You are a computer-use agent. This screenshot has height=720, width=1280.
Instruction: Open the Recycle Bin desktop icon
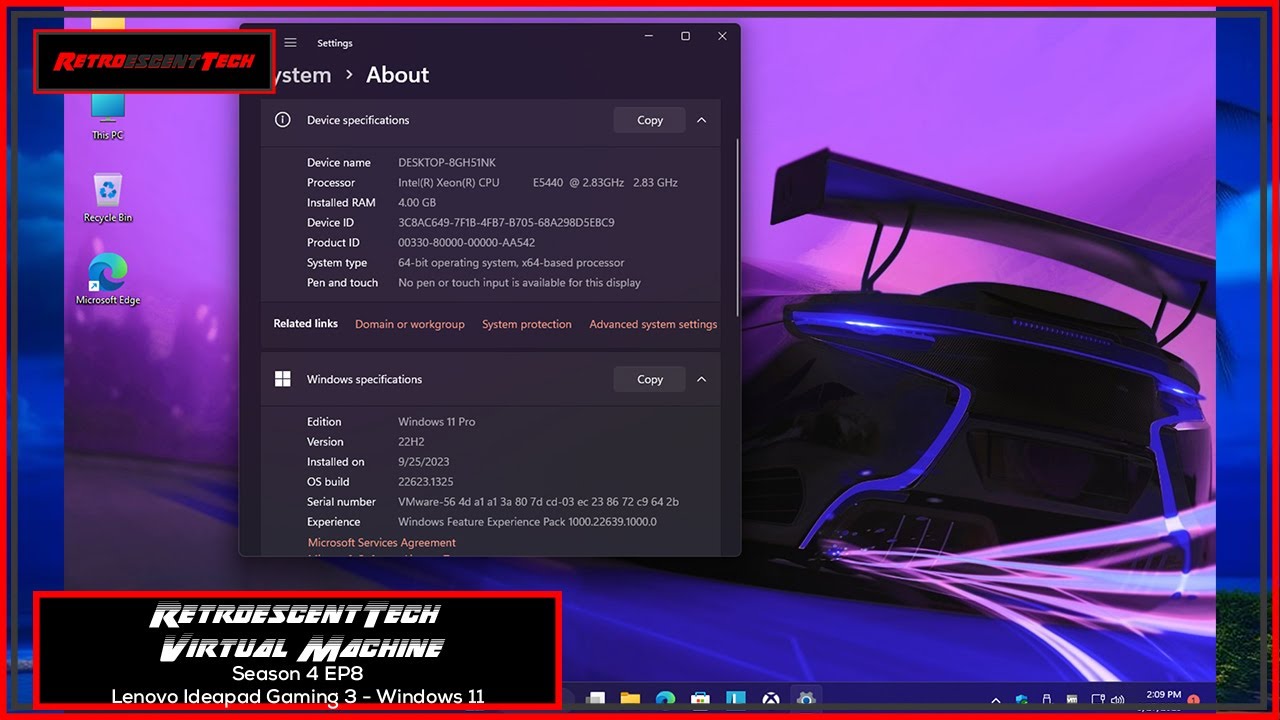[x=108, y=198]
